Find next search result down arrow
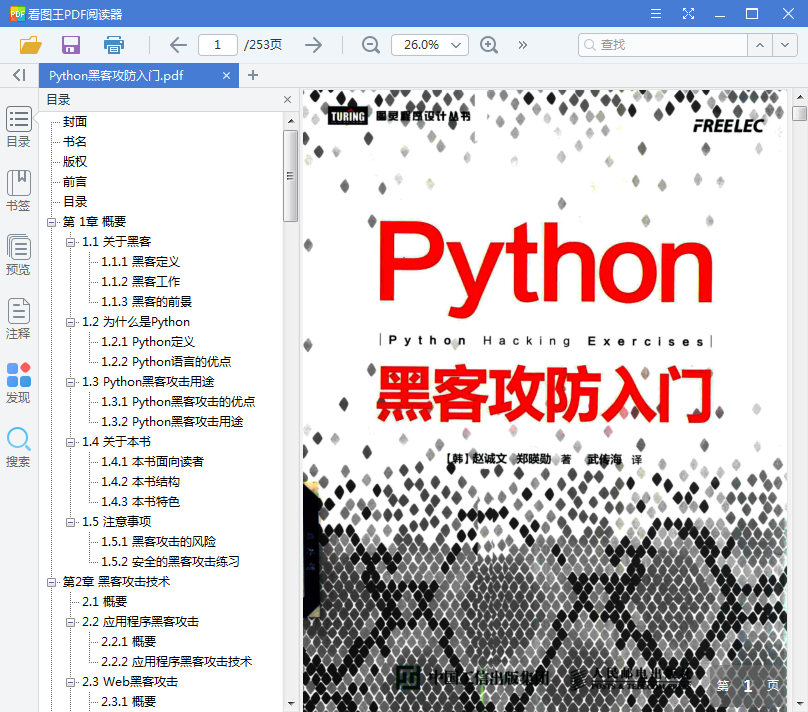808x712 pixels. pos(785,45)
